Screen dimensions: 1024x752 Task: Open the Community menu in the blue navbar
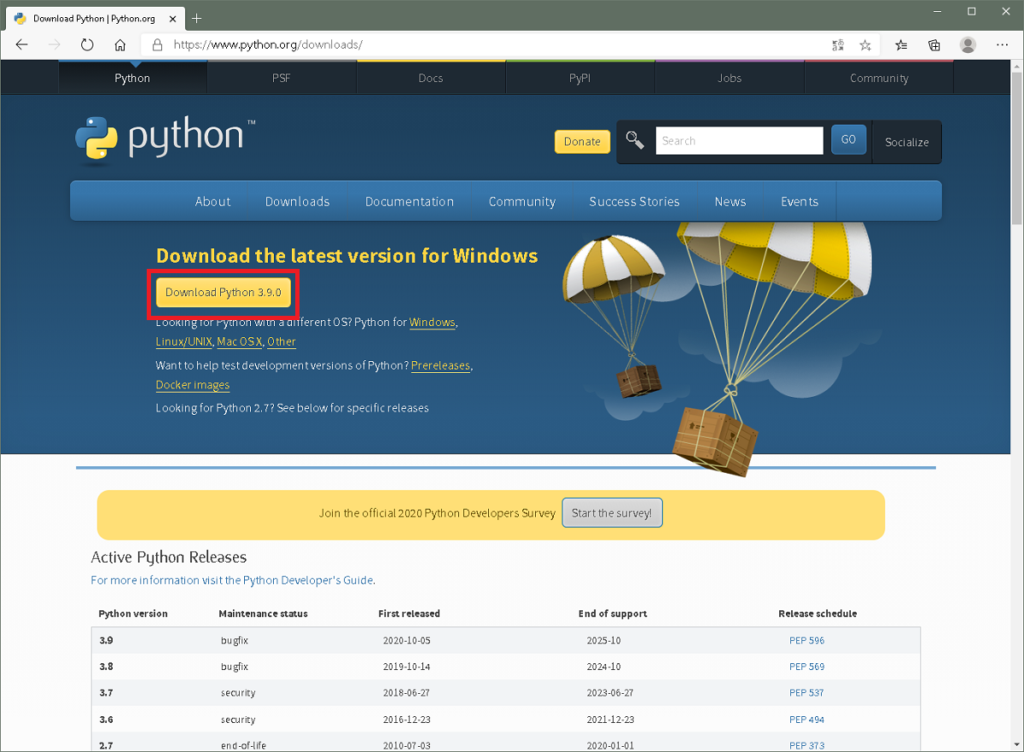(522, 202)
